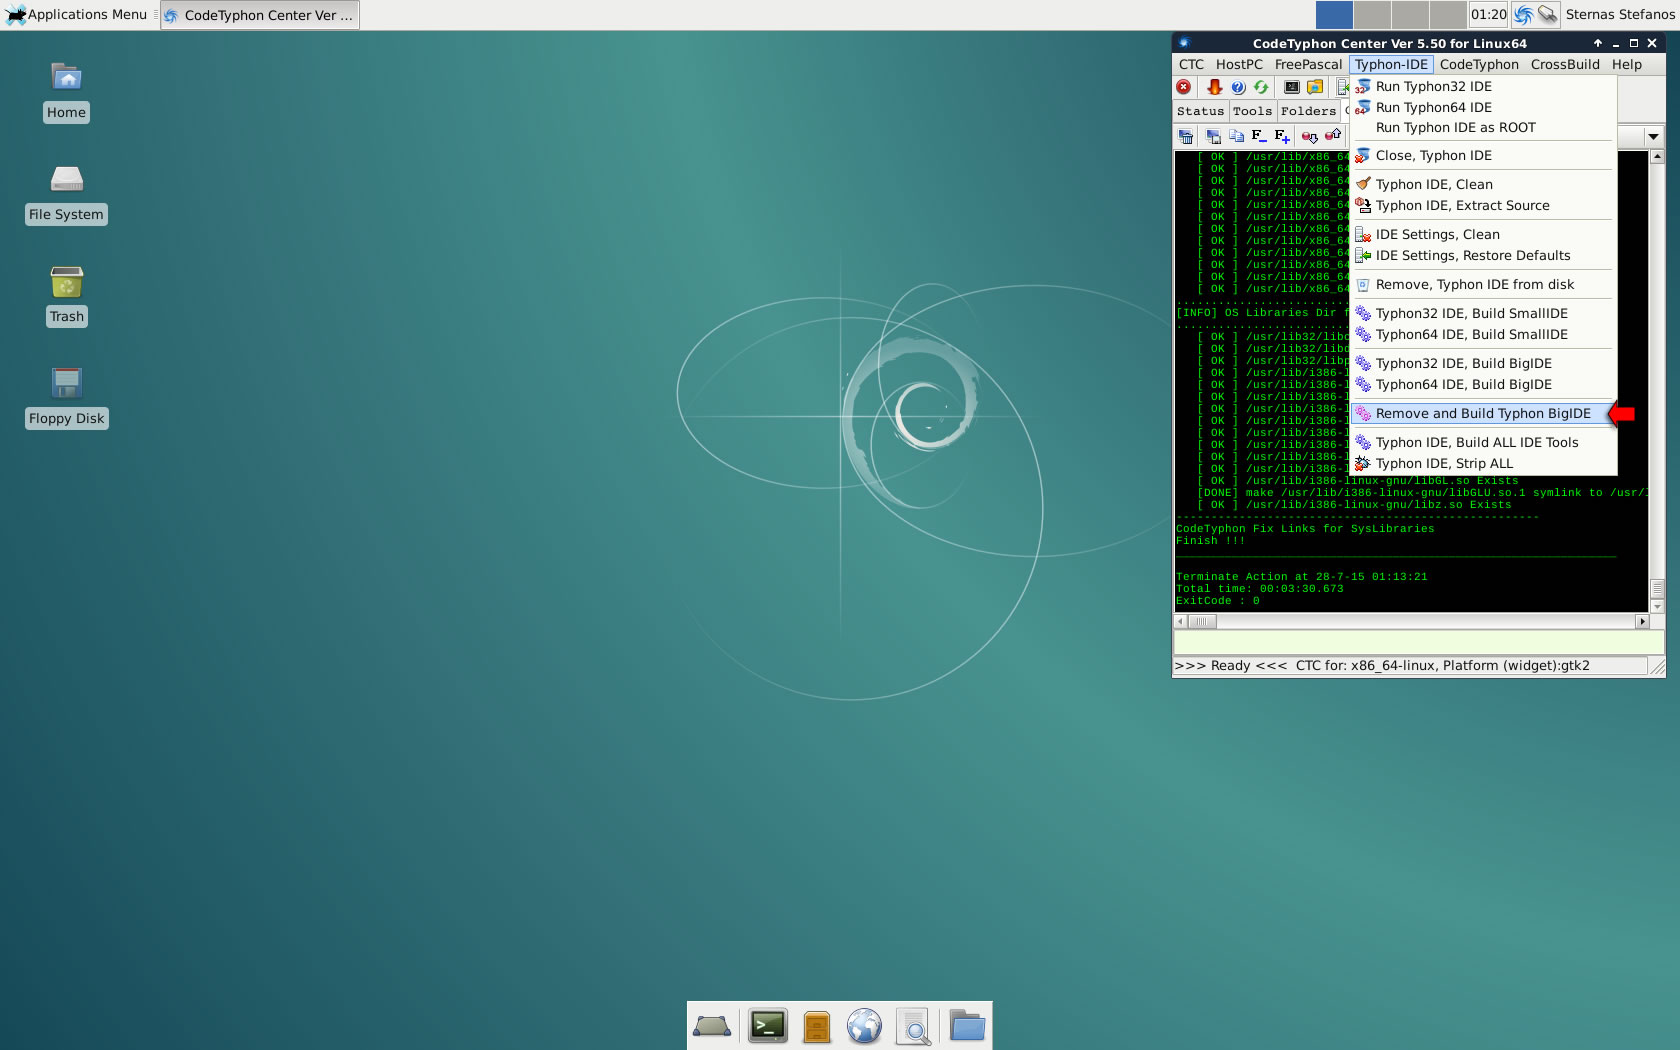Click the red stop button in CodeTyphon toolbar
Image resolution: width=1680 pixels, height=1050 pixels.
[x=1184, y=87]
